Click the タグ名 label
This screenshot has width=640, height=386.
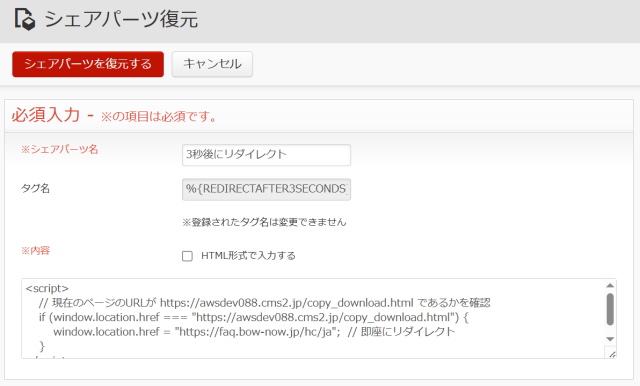(35, 189)
